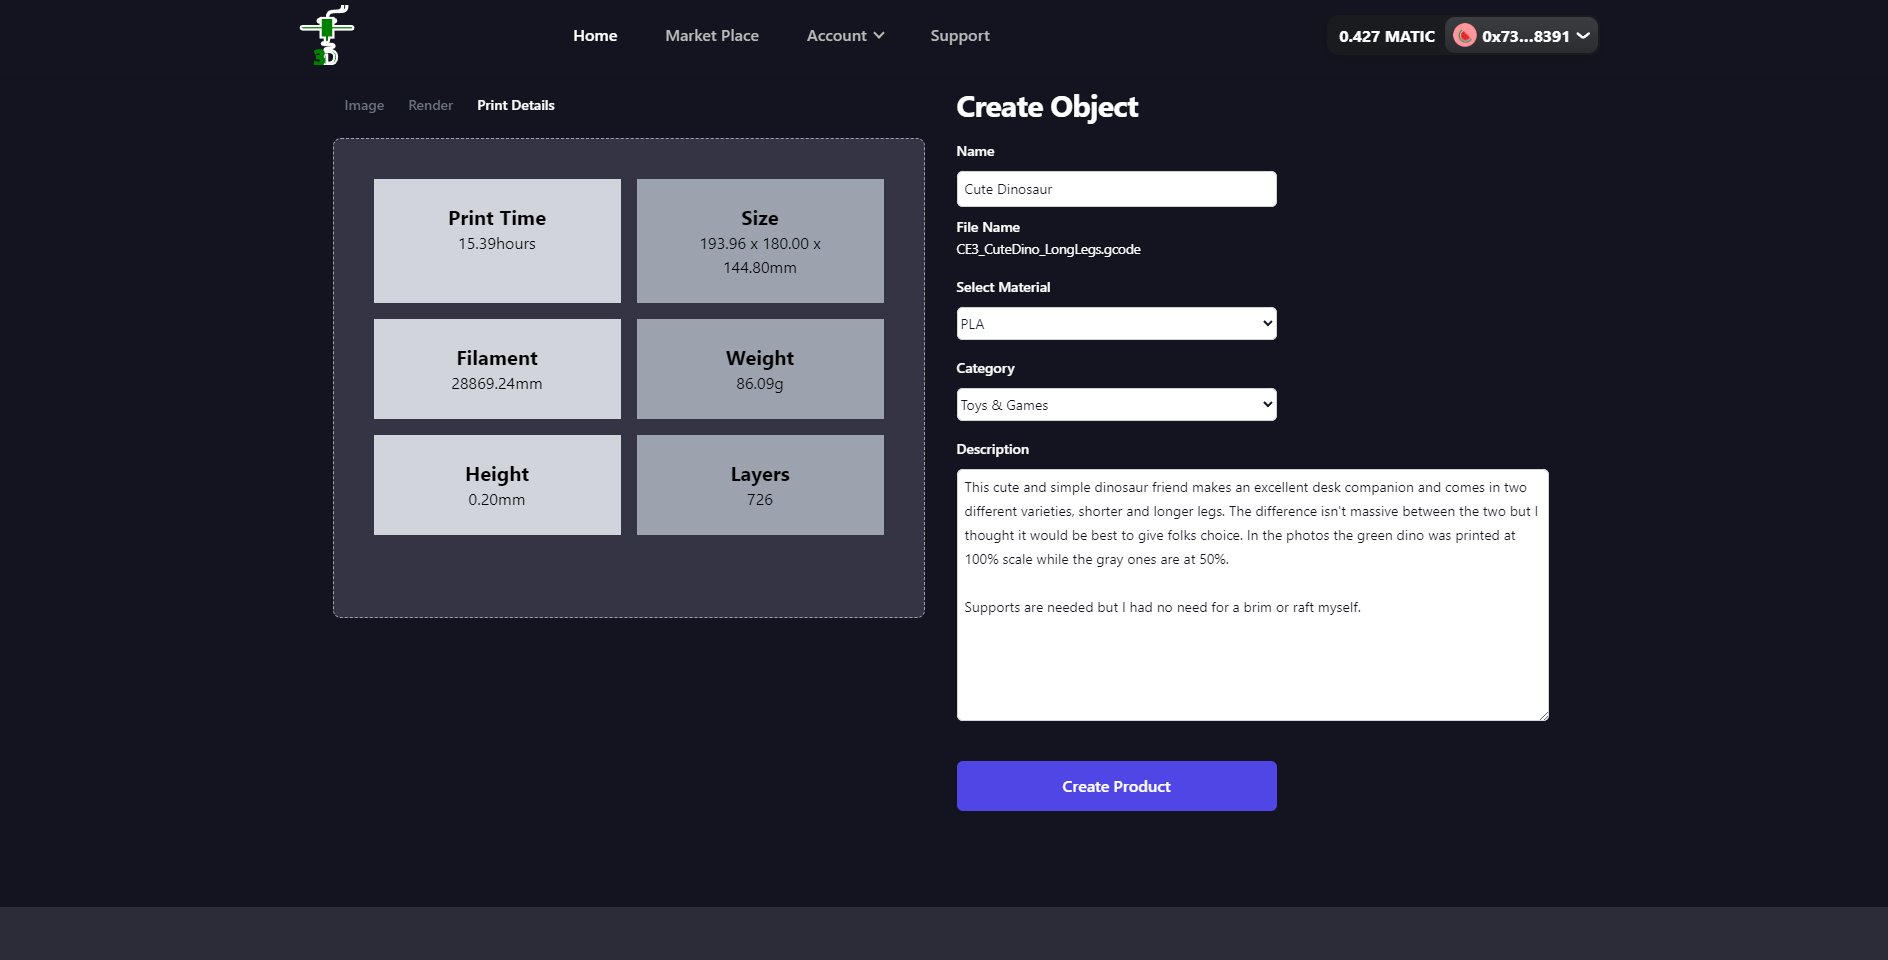Click the 3D printer logo icon
This screenshot has width=1888, height=960.
coord(327,35)
